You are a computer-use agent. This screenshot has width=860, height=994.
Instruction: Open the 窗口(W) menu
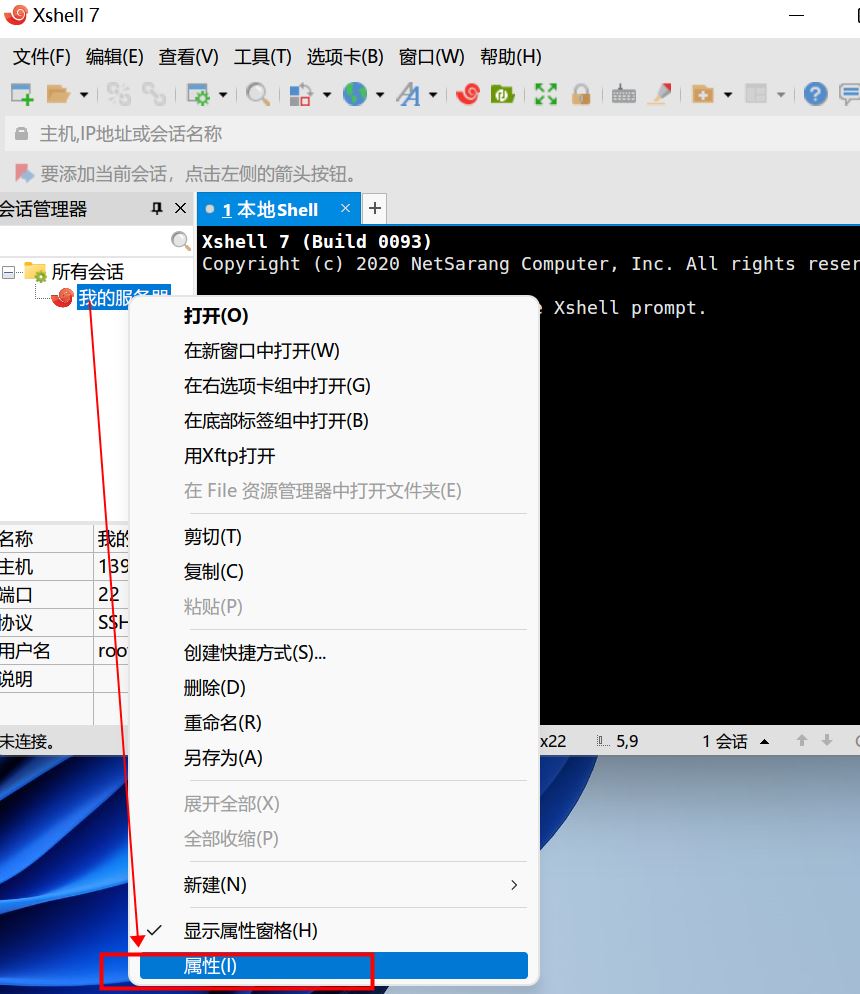click(432, 57)
